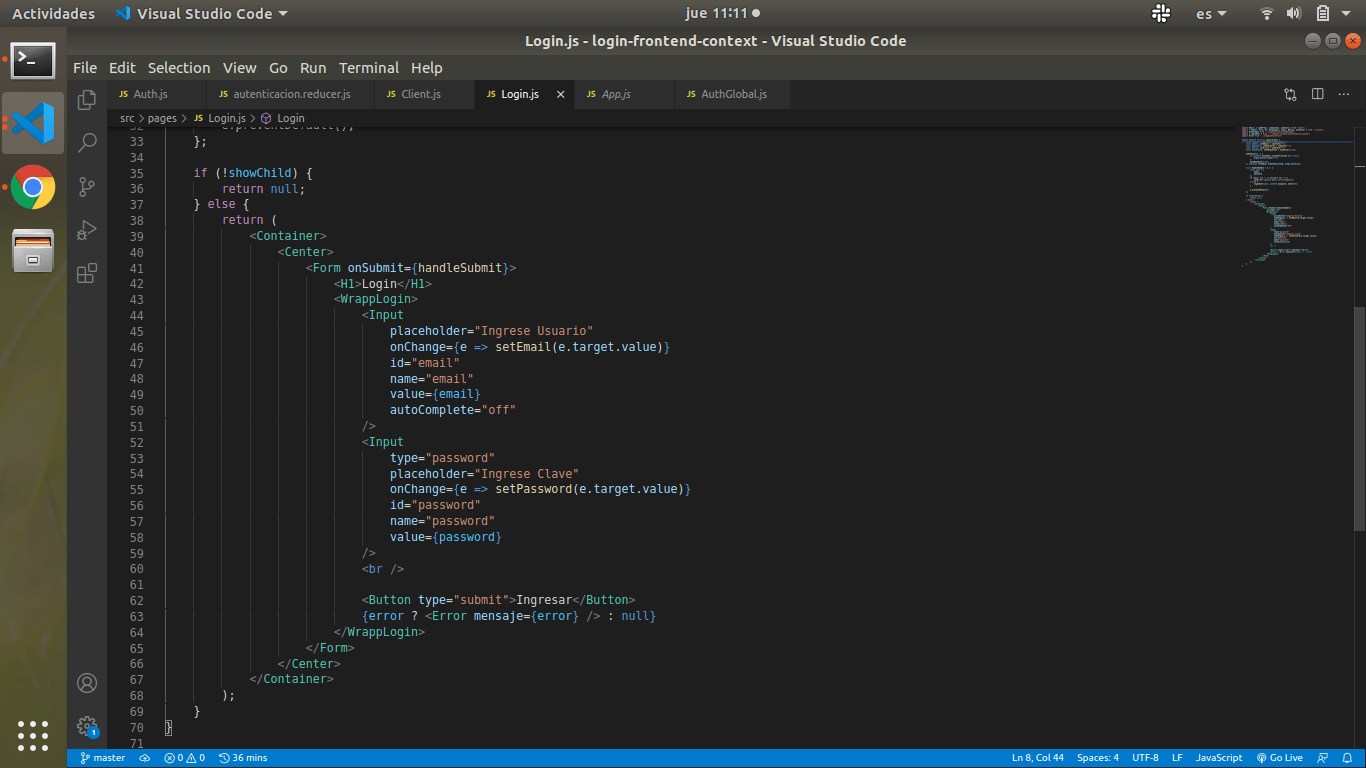
Task: Switch to the autenticacion.reducer.js tab
Action: (x=290, y=94)
